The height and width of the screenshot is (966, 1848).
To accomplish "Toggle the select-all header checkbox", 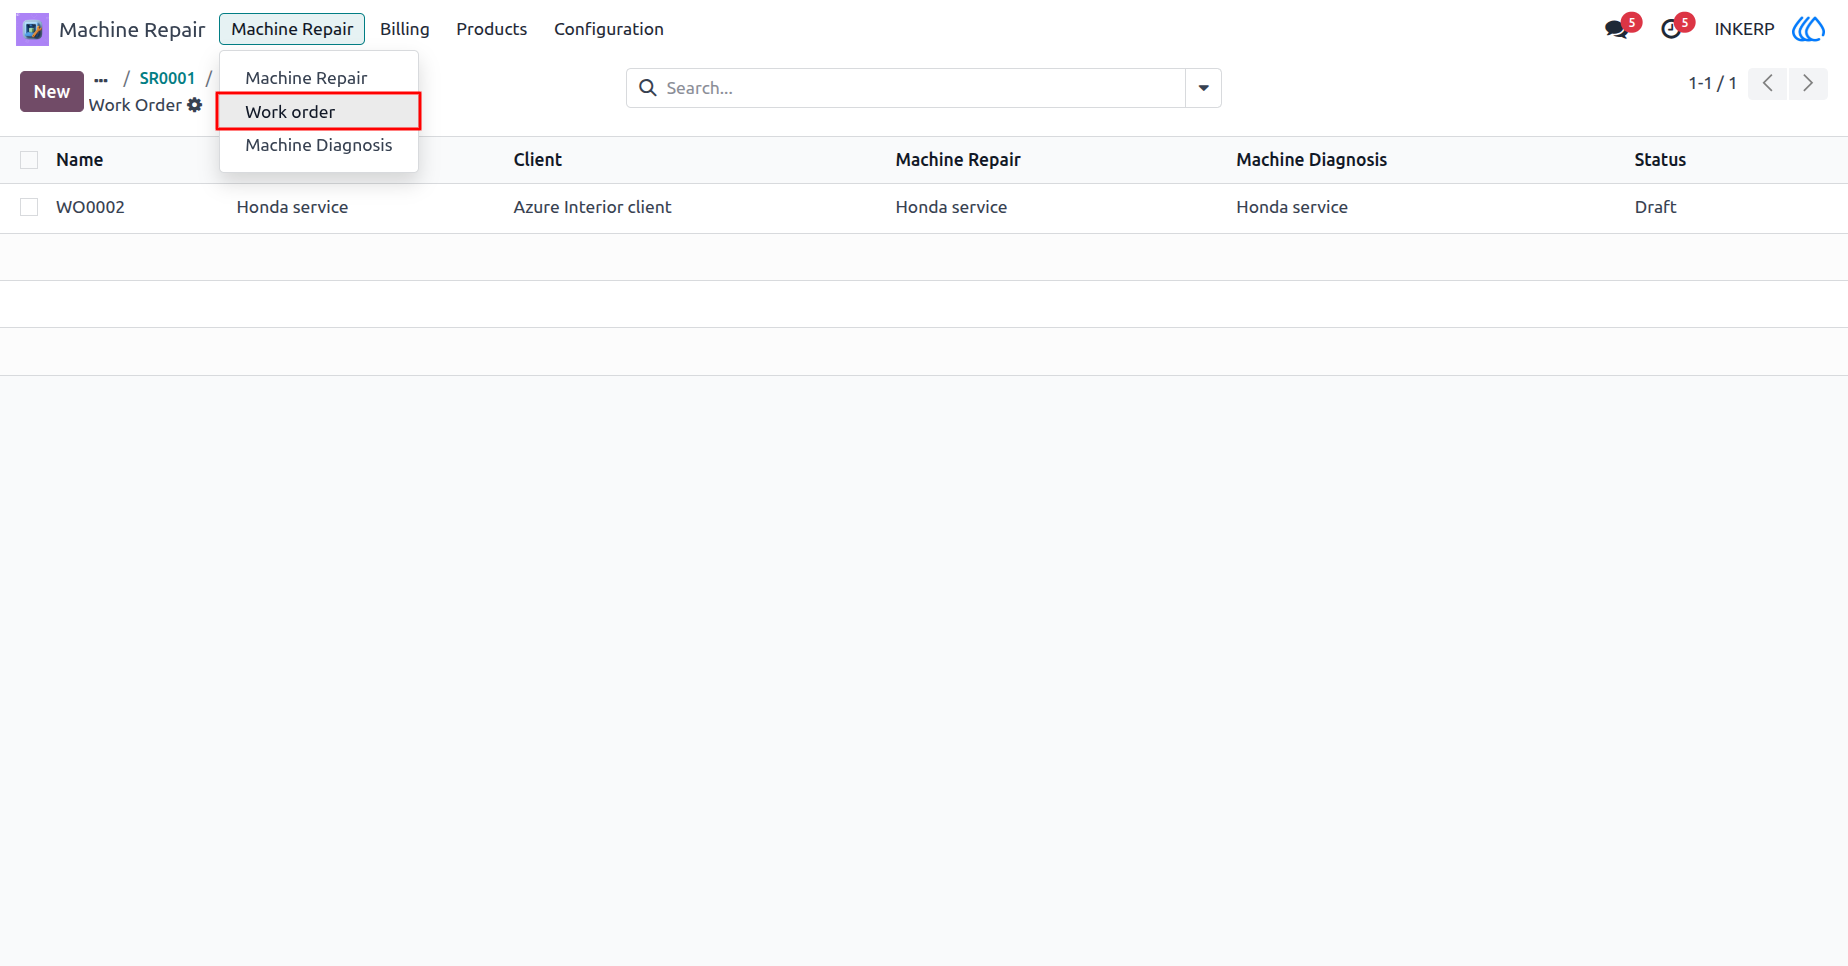I will (x=29, y=160).
